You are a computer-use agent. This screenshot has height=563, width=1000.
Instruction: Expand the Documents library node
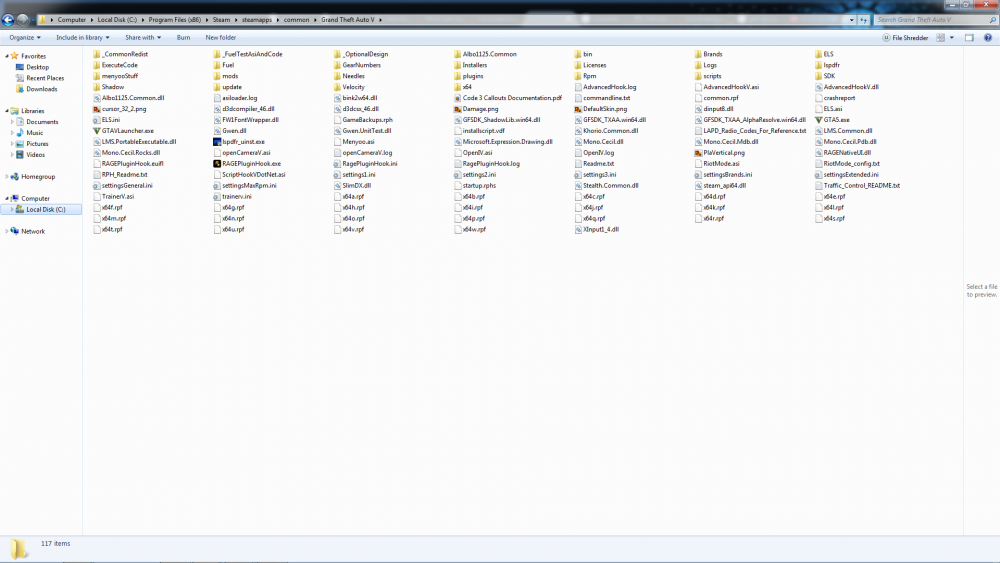12,122
